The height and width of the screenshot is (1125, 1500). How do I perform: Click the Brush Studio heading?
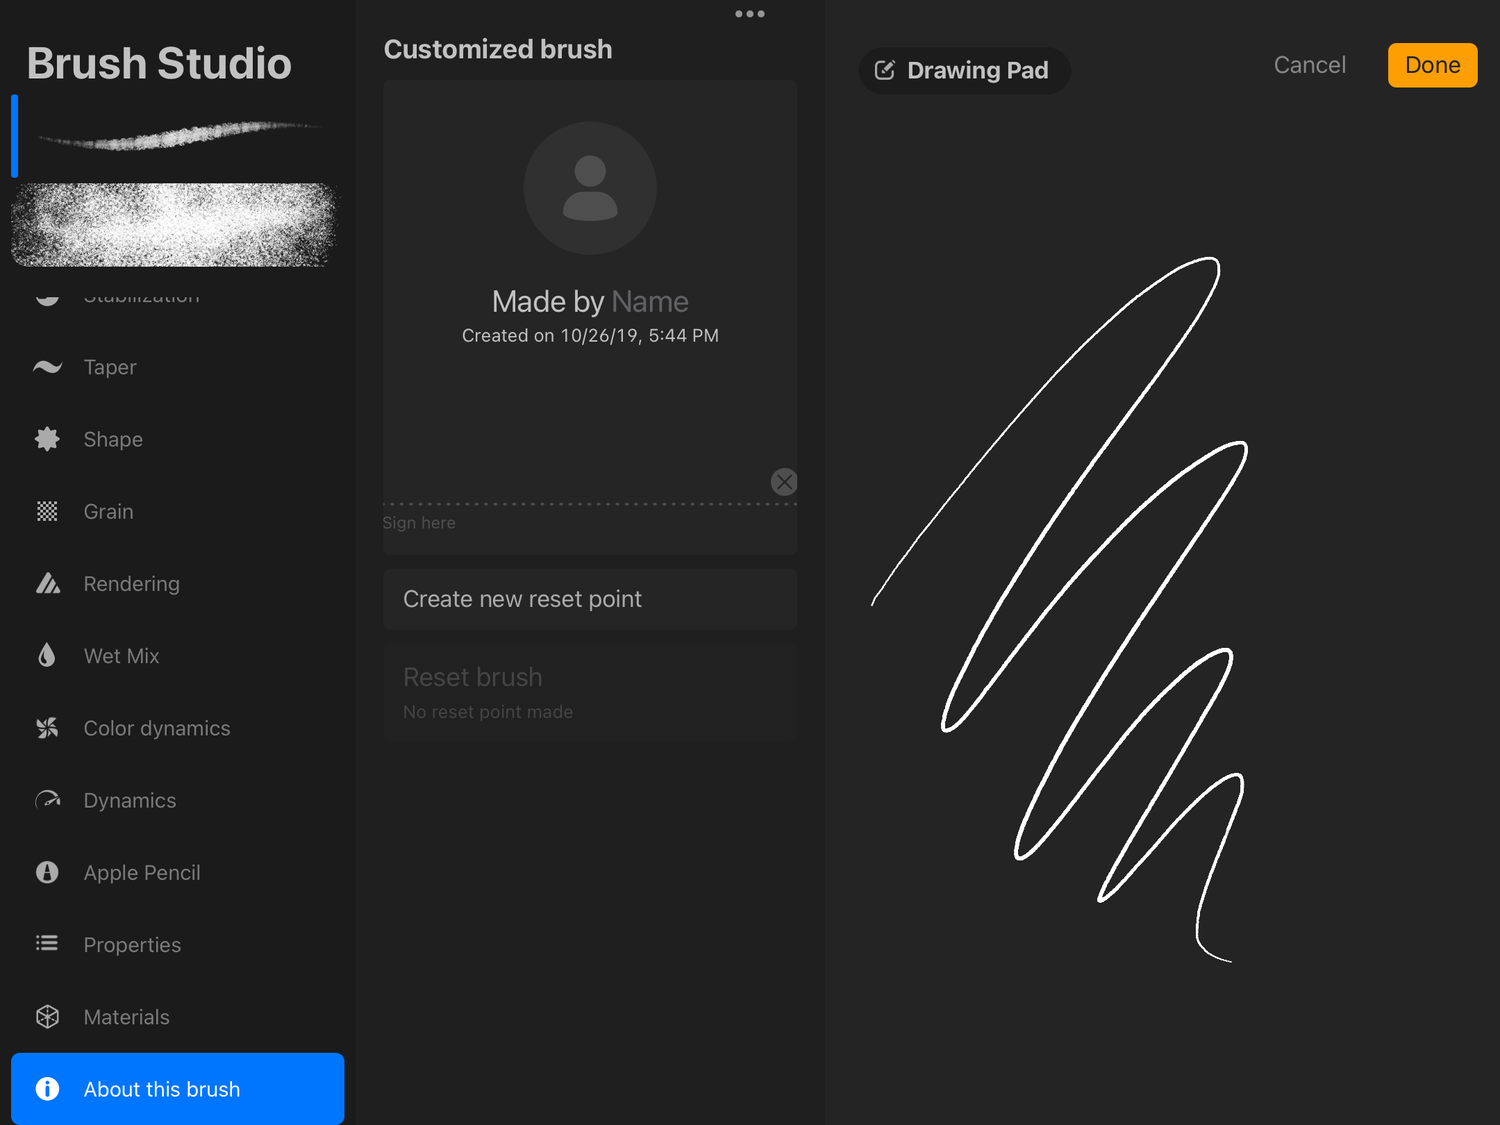159,63
